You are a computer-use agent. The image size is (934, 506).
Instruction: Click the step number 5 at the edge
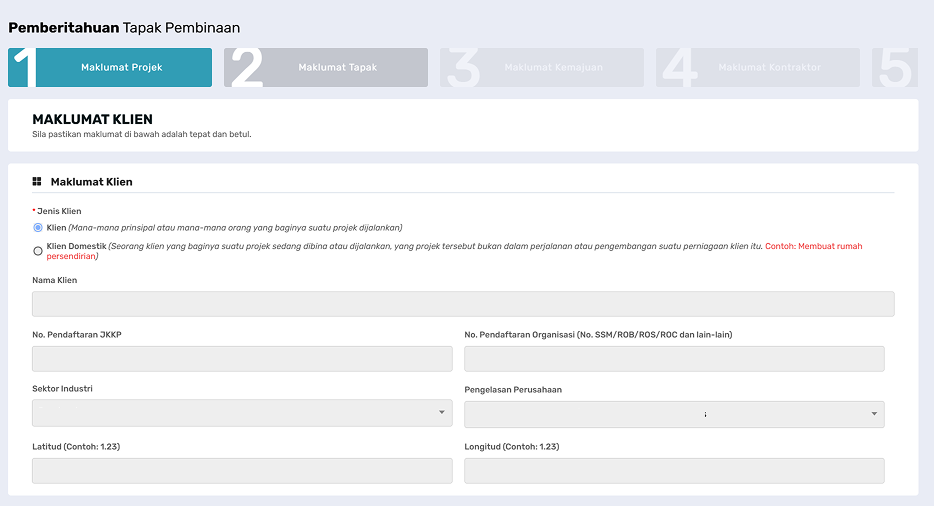pos(895,68)
